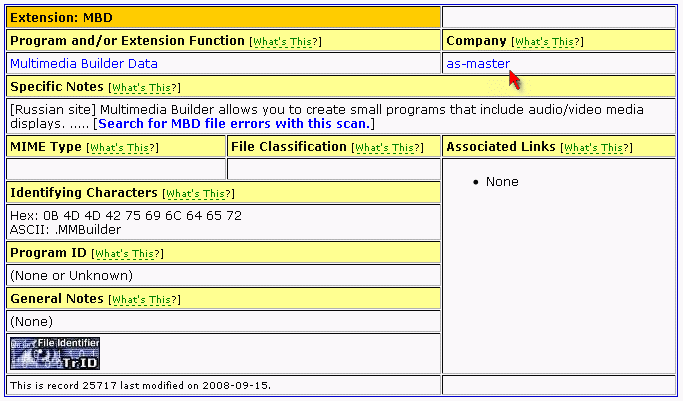The height and width of the screenshot is (401, 683).
Task: Click the File Classification heading
Action: point(289,146)
